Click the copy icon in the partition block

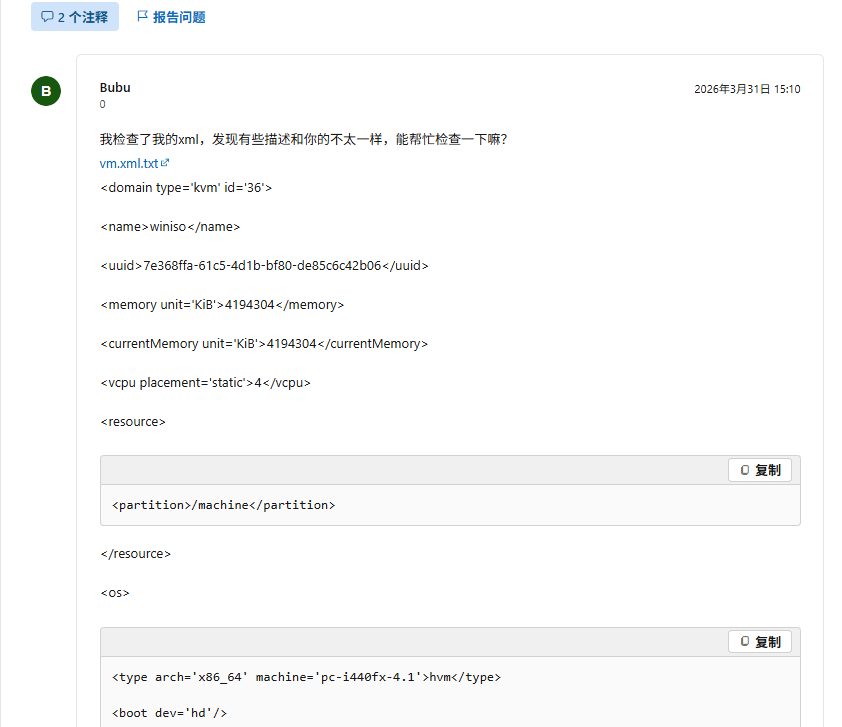pyautogui.click(x=745, y=470)
